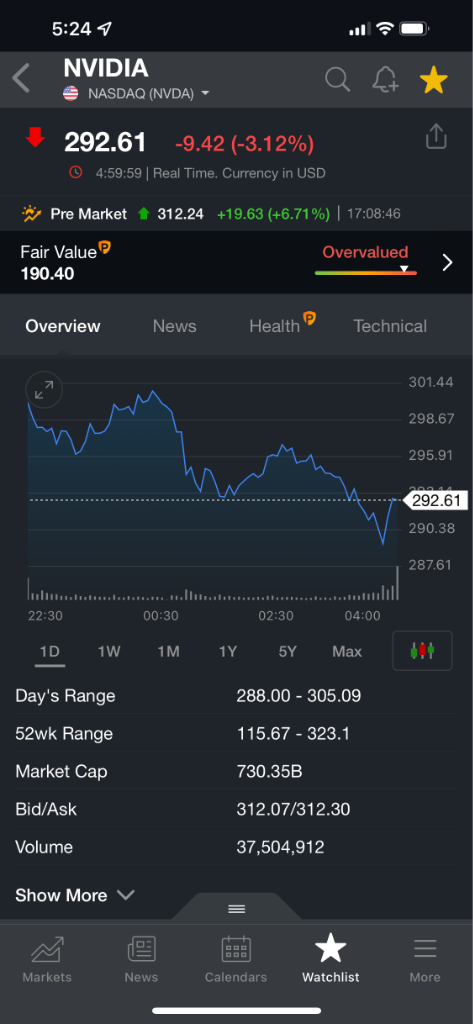Toggle the gold watchlist star
The image size is (473, 1024).
pos(433,80)
